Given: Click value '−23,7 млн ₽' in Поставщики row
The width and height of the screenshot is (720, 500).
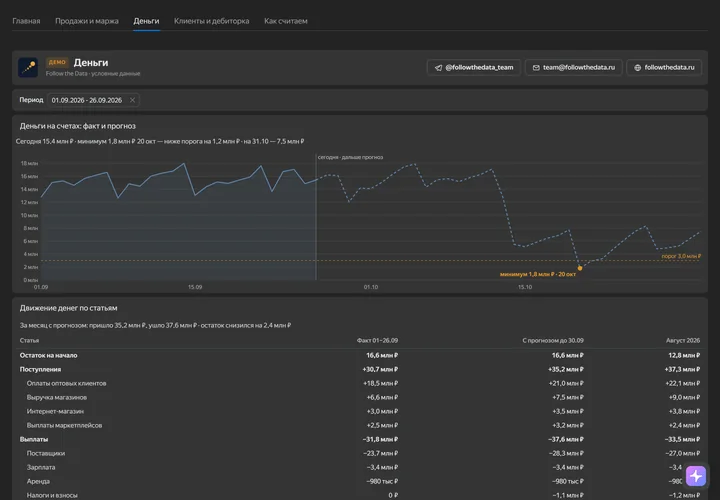Looking at the screenshot, I should coord(382,453).
